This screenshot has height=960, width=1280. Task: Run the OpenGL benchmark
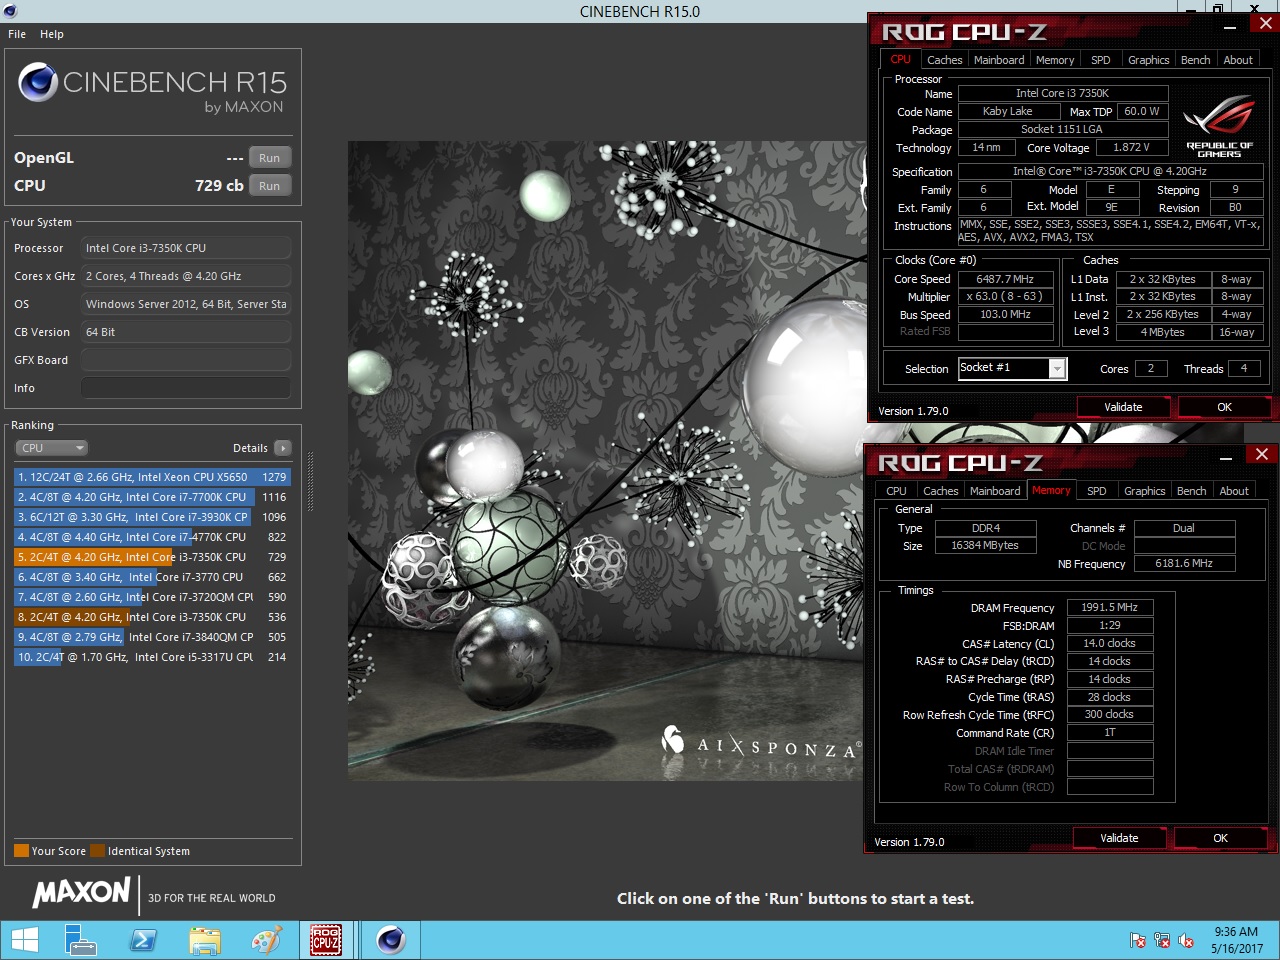[x=270, y=158]
